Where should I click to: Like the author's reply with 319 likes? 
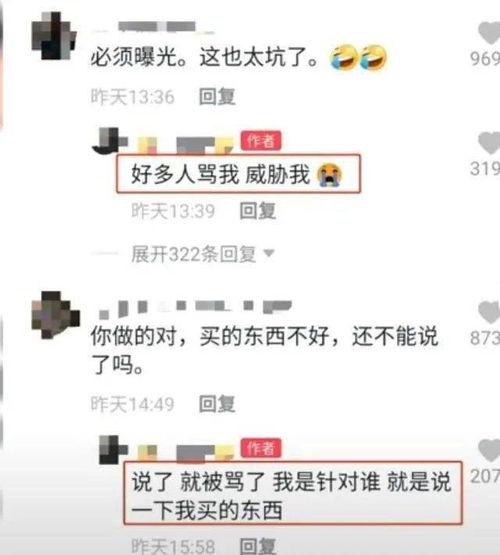point(490,143)
